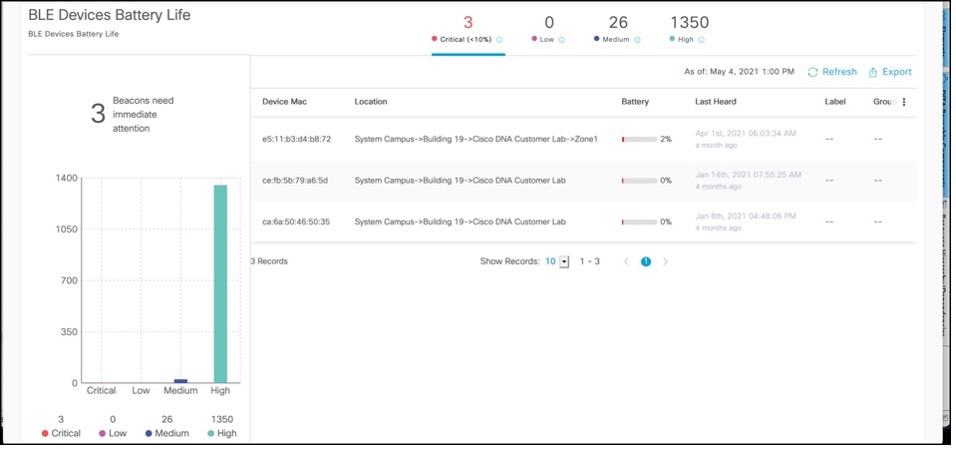Click the info icon next to Critical (<10%)
Viewport: 956px width, 449px height.
click(x=499, y=40)
